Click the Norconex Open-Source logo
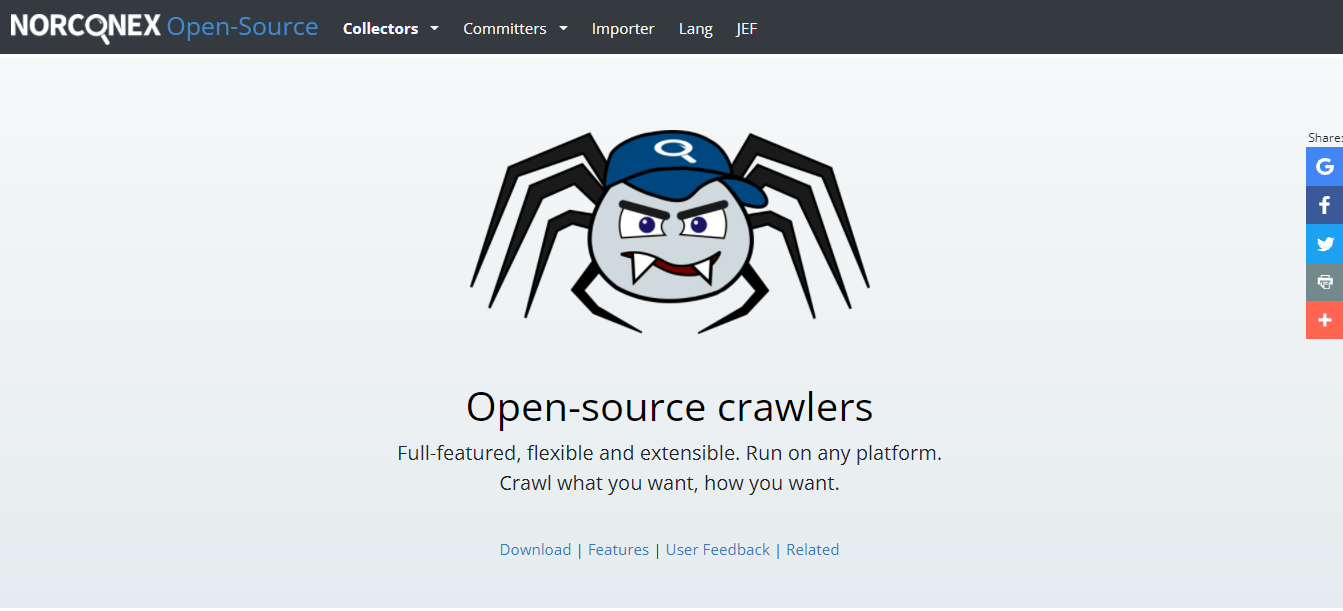Screen dimensions: 1343x611 (x=164, y=27)
